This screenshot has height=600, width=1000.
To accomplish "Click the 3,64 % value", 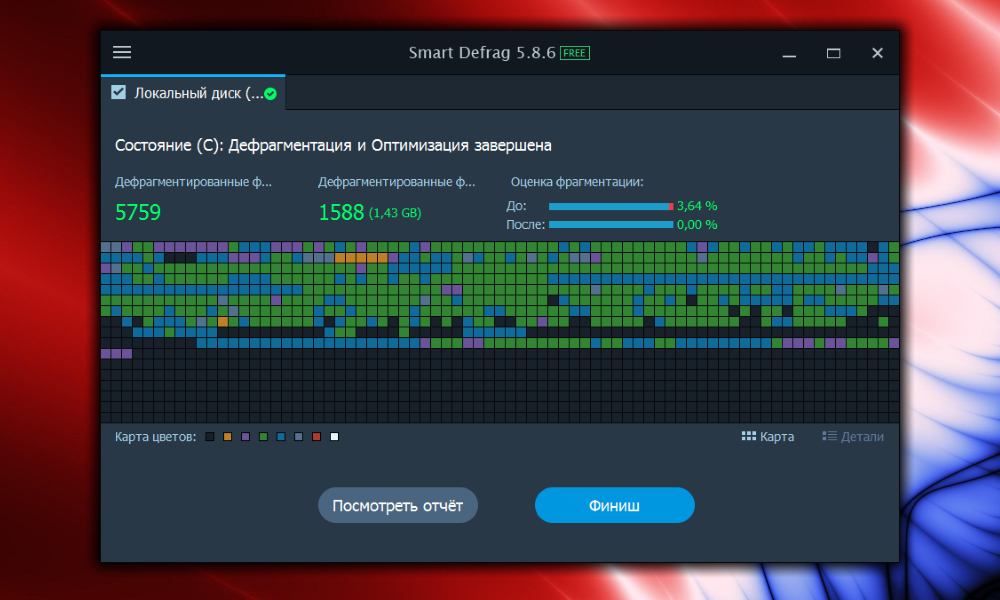I will 697,206.
